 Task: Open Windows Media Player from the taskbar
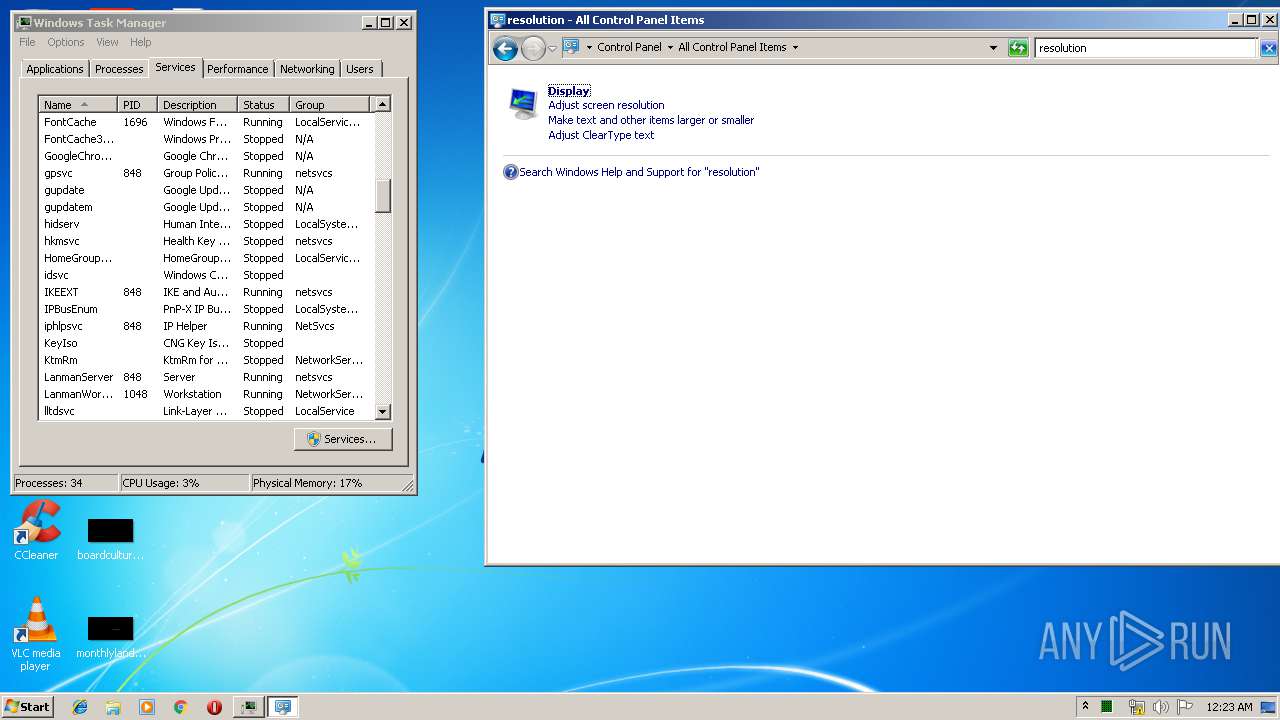[147, 707]
